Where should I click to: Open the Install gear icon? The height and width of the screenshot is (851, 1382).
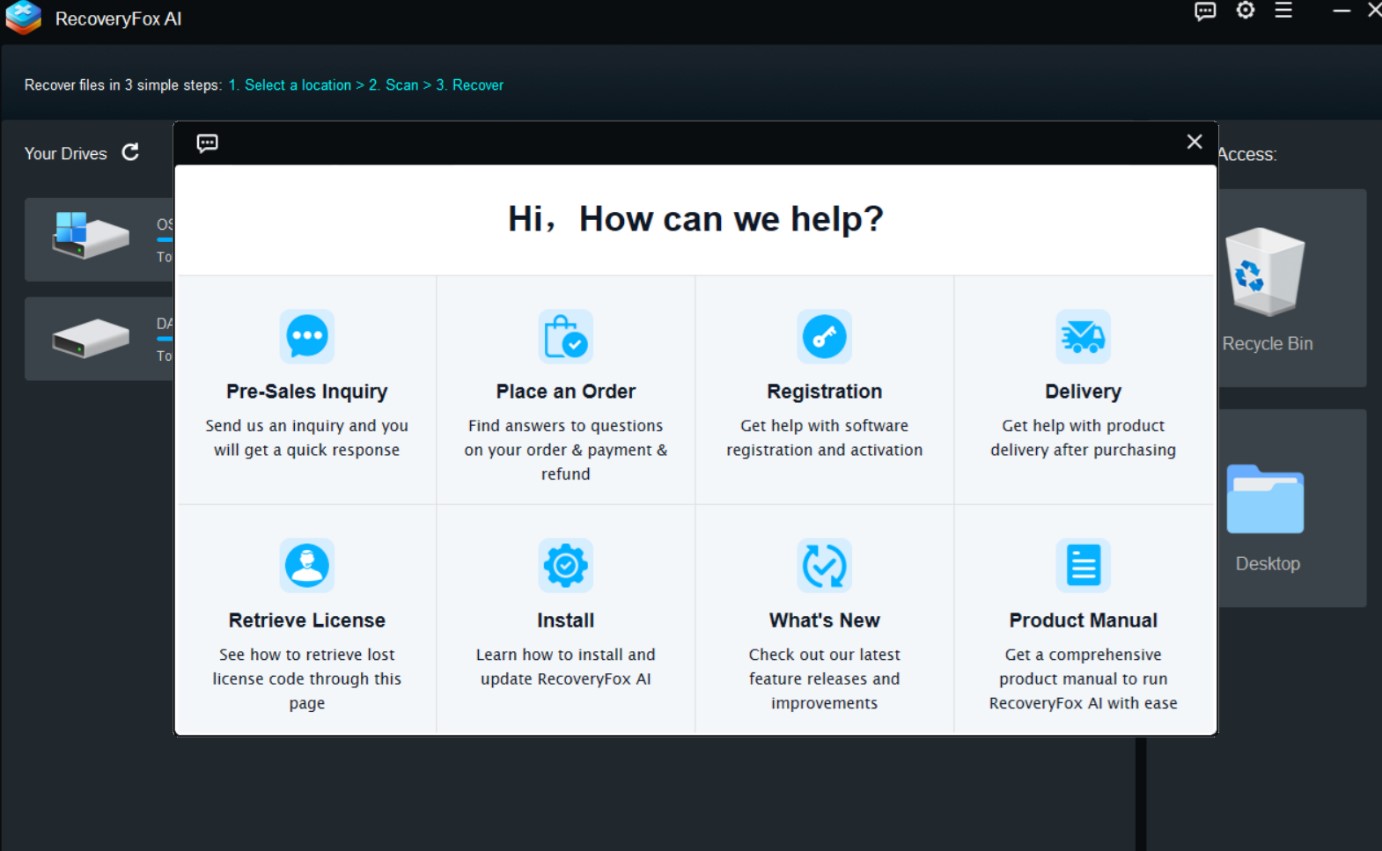(565, 566)
